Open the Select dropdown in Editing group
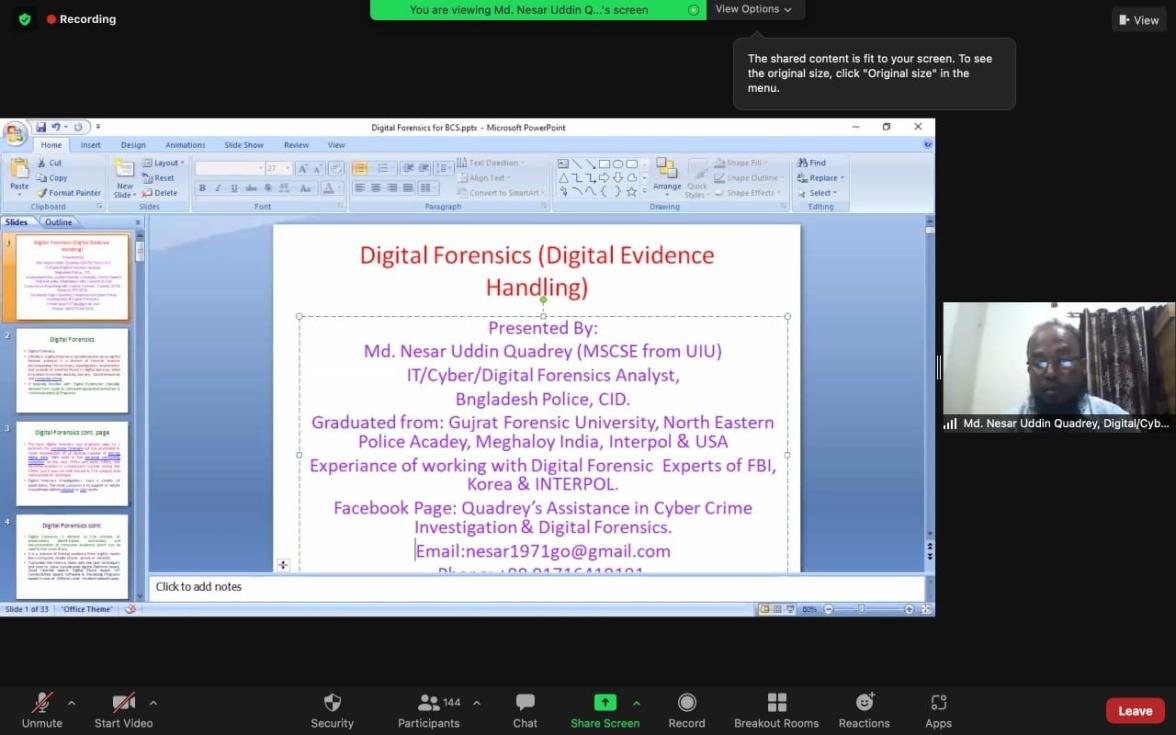This screenshot has width=1176, height=735. click(x=818, y=193)
